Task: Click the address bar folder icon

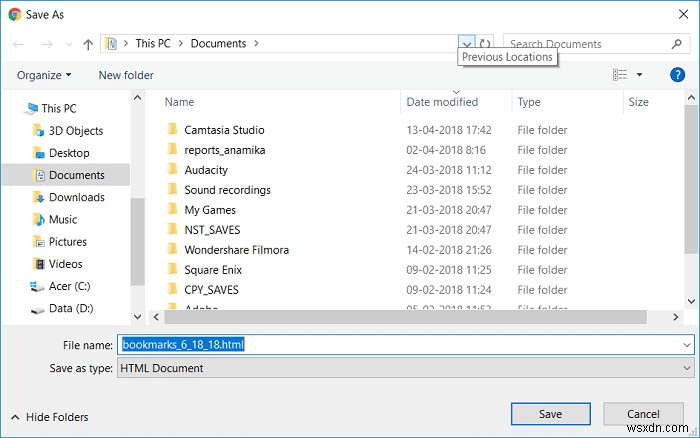Action: click(111, 44)
